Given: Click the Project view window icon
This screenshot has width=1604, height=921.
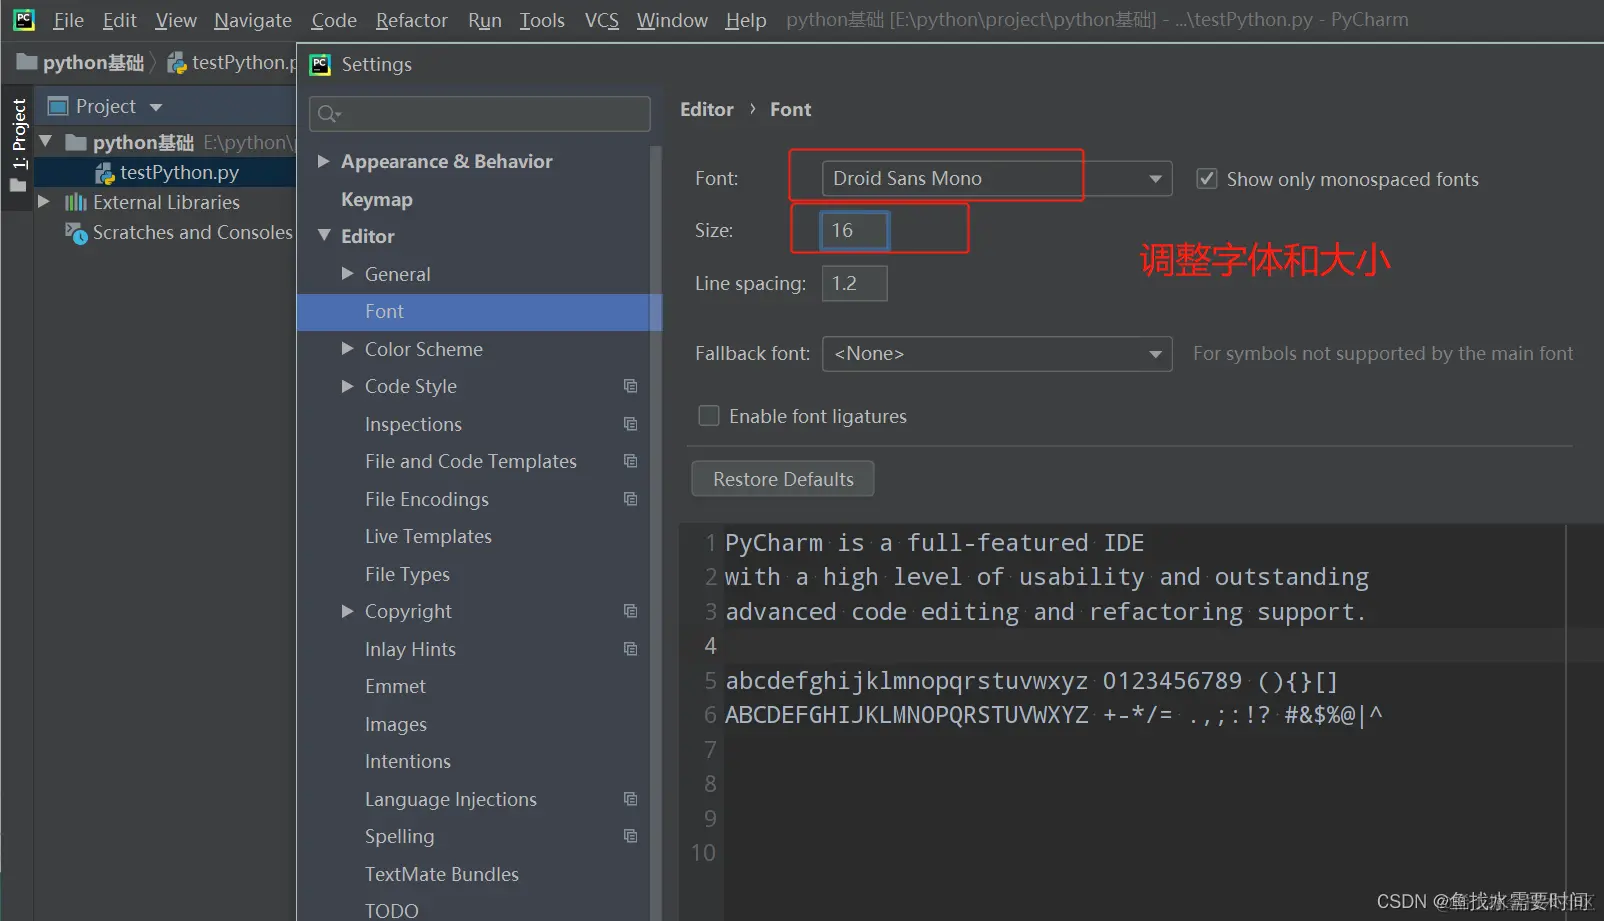Looking at the screenshot, I should pyautogui.click(x=58, y=106).
